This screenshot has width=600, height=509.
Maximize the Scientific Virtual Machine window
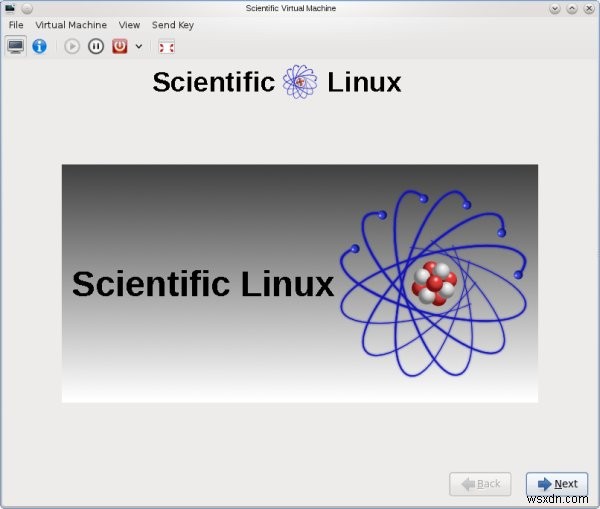tap(572, 8)
